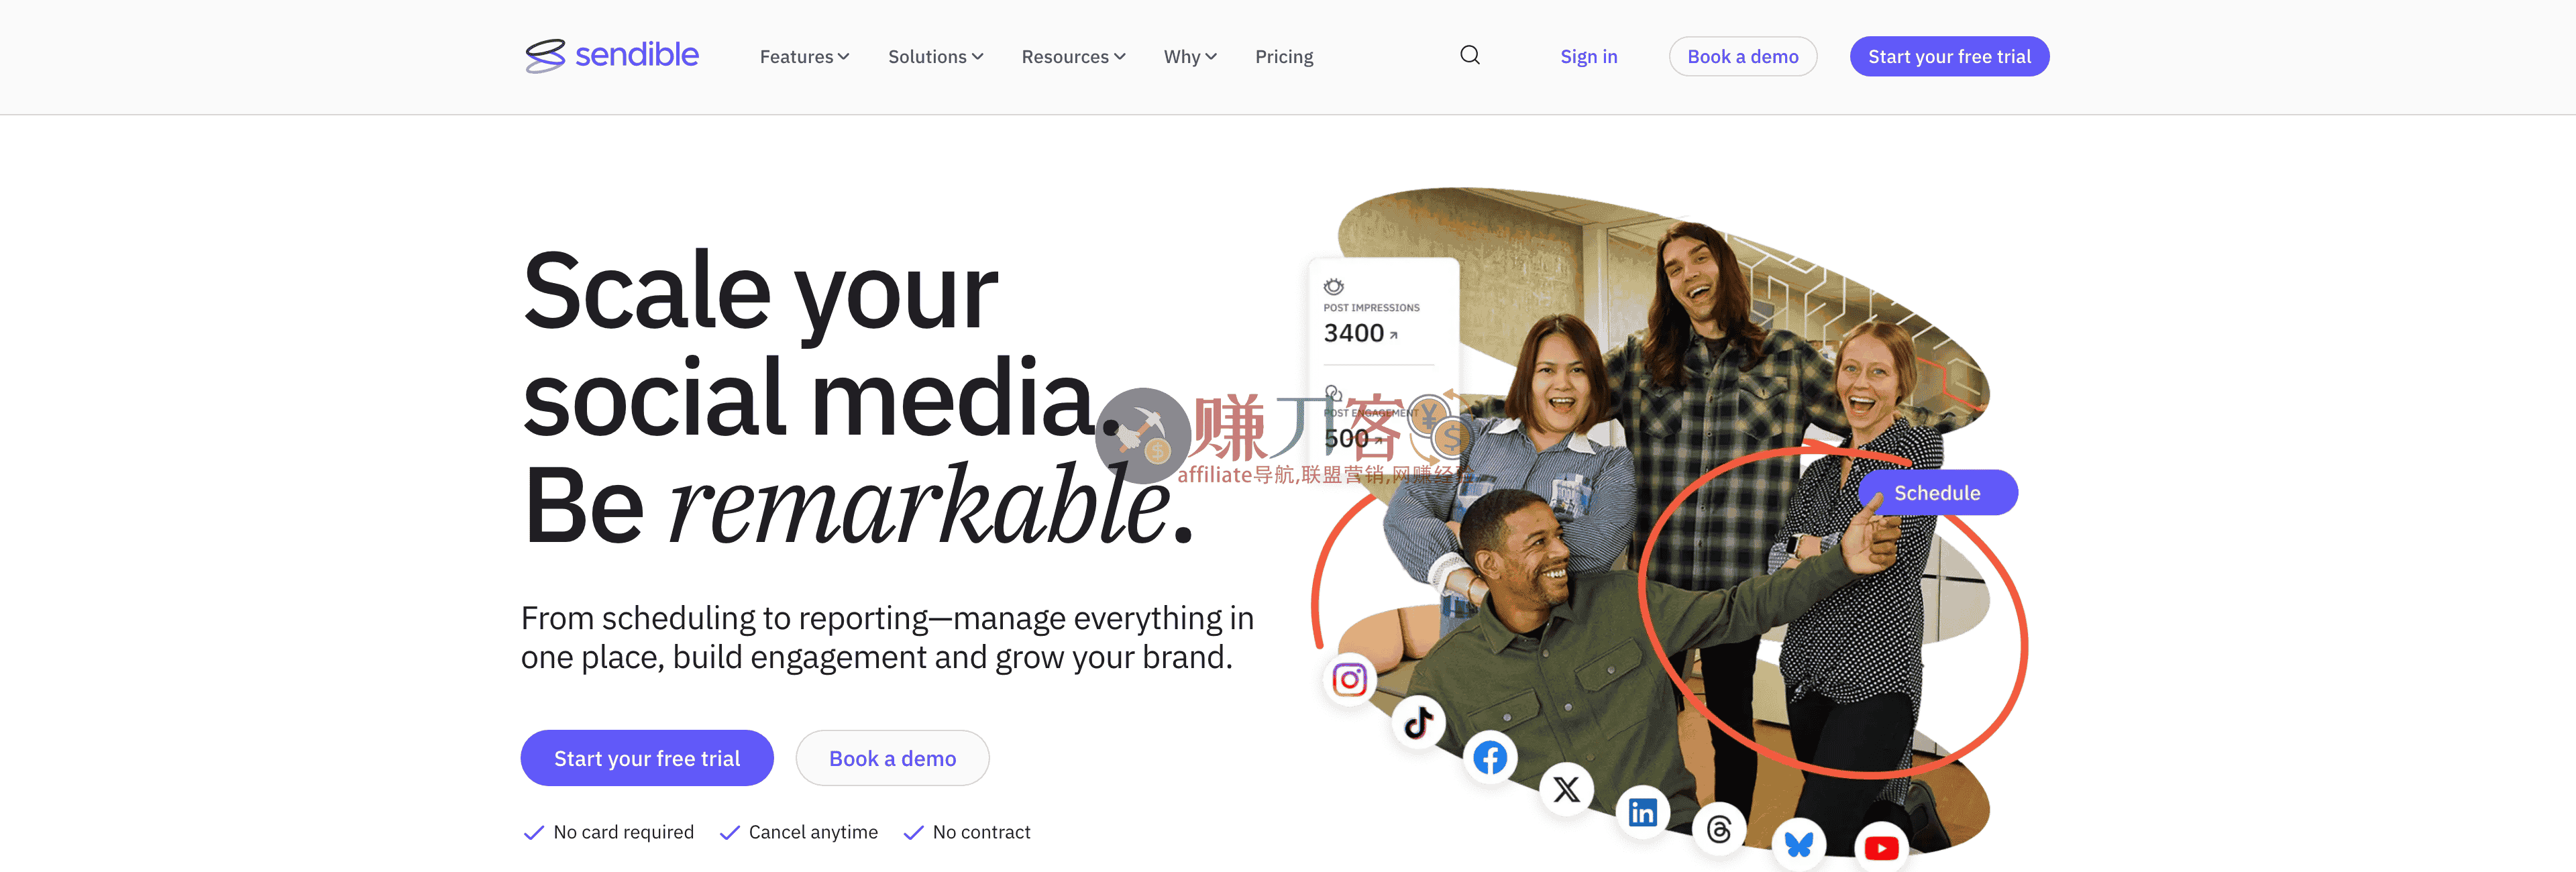Click the Bluesky butterfly icon
The image size is (2576, 872).
tap(1798, 845)
